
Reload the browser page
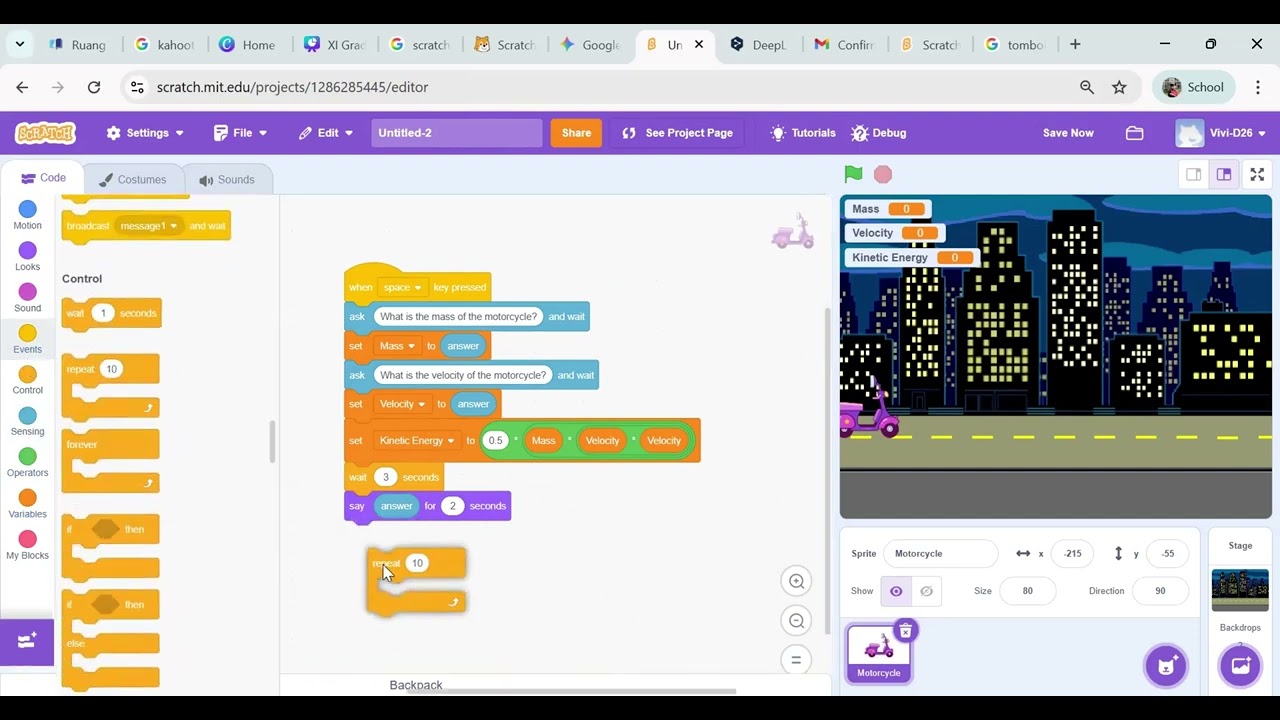[93, 87]
